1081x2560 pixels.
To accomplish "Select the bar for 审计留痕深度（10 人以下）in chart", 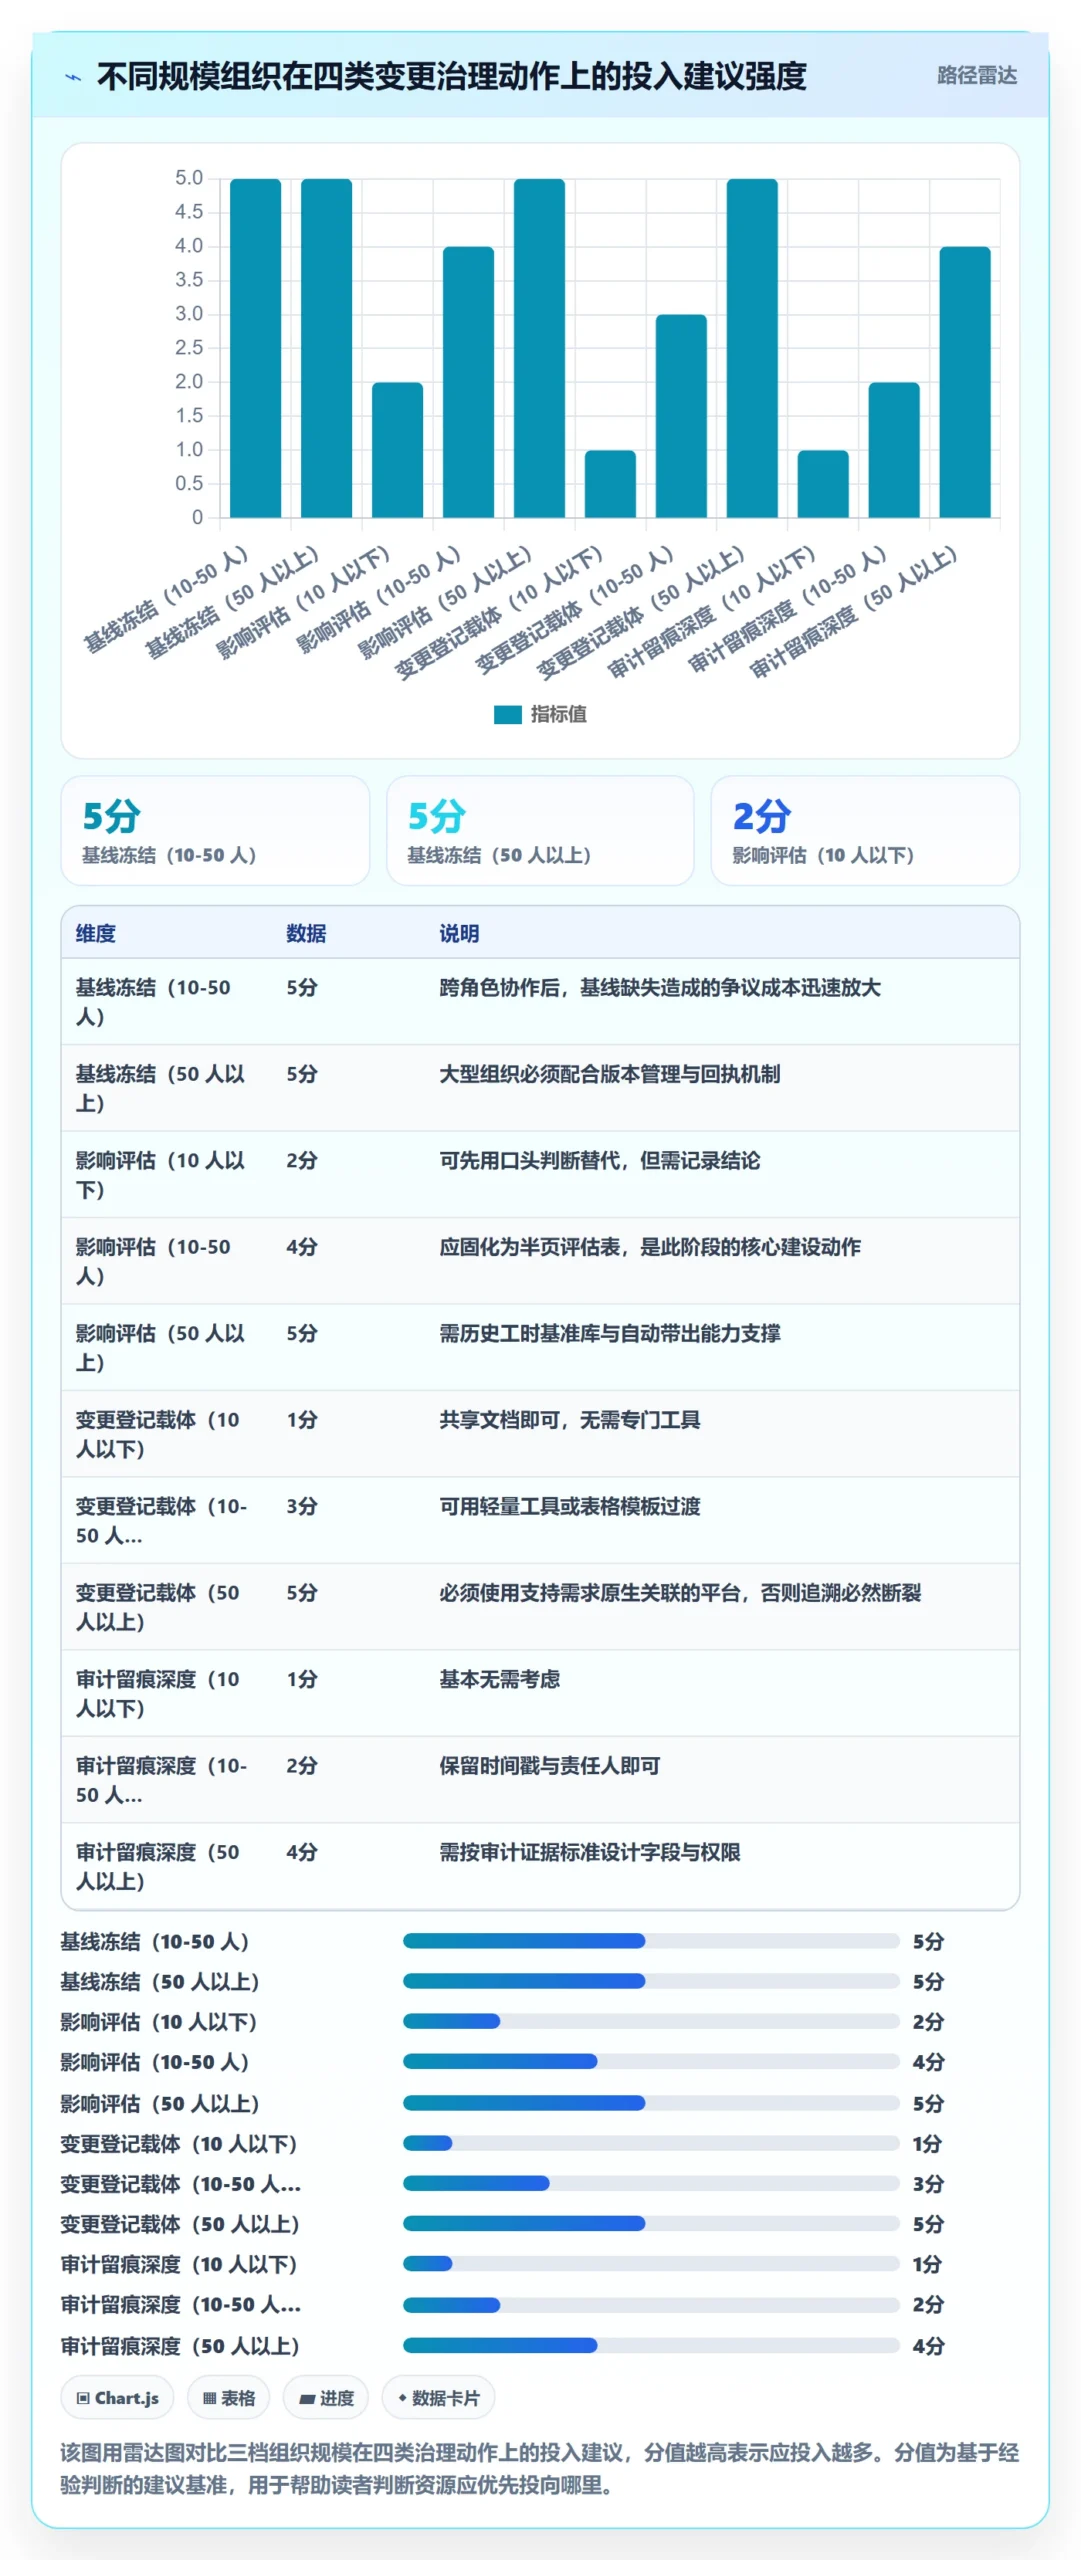I will [x=824, y=484].
